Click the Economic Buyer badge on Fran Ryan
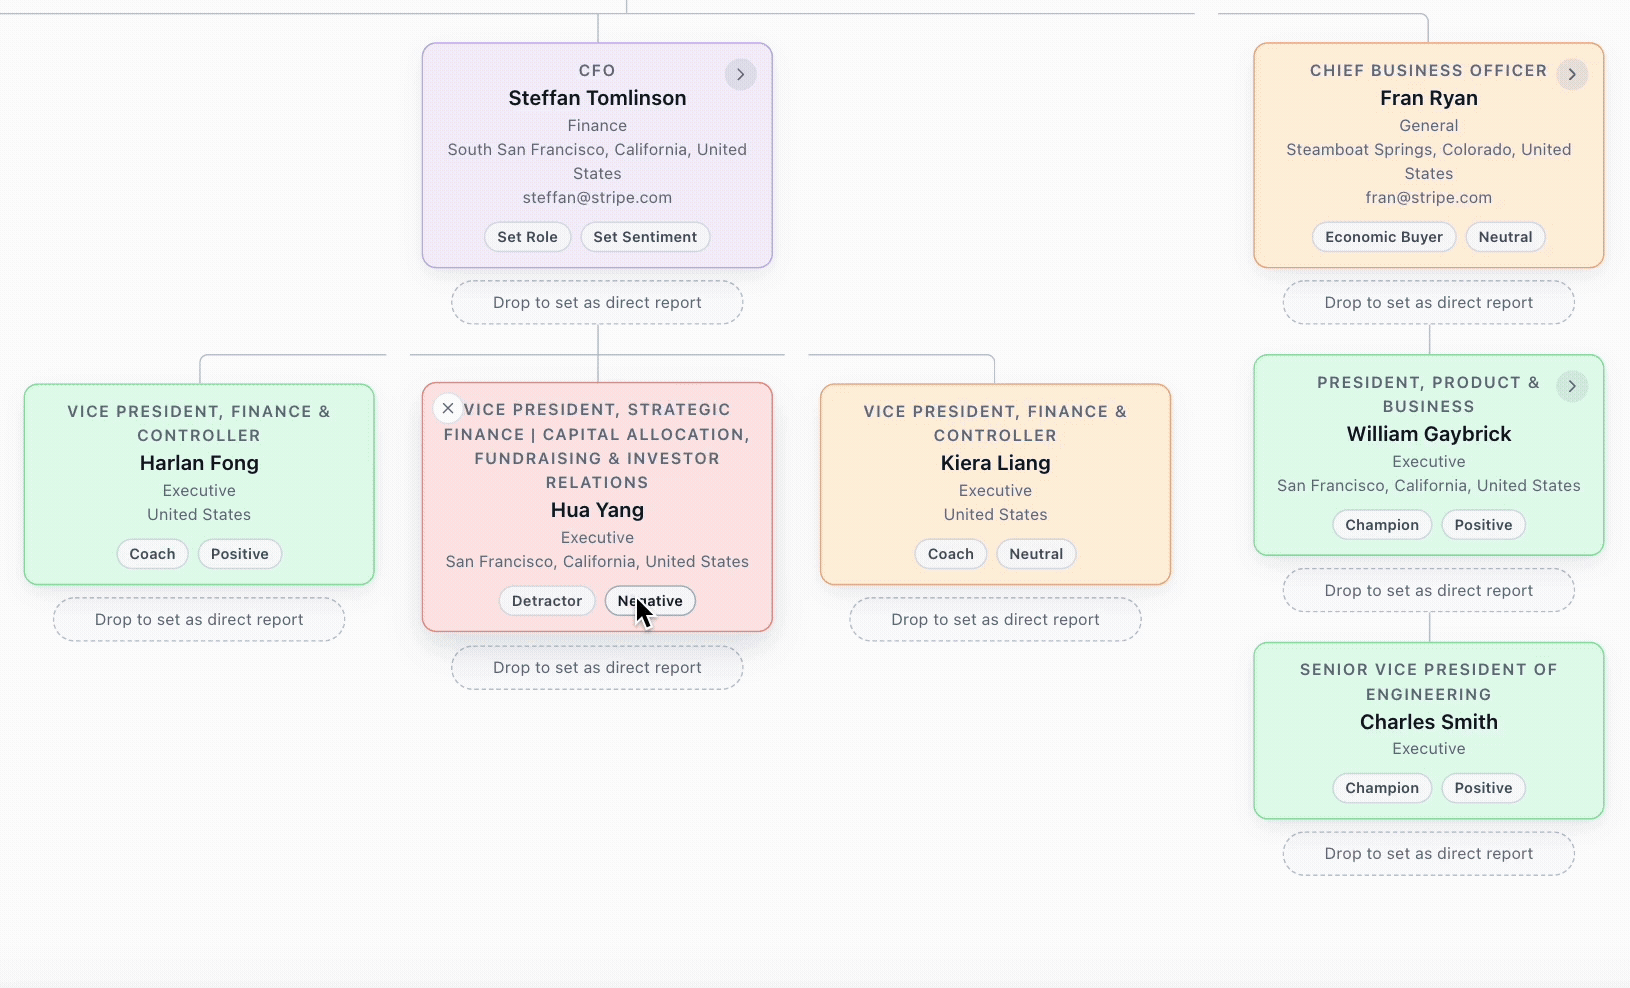 coord(1384,236)
